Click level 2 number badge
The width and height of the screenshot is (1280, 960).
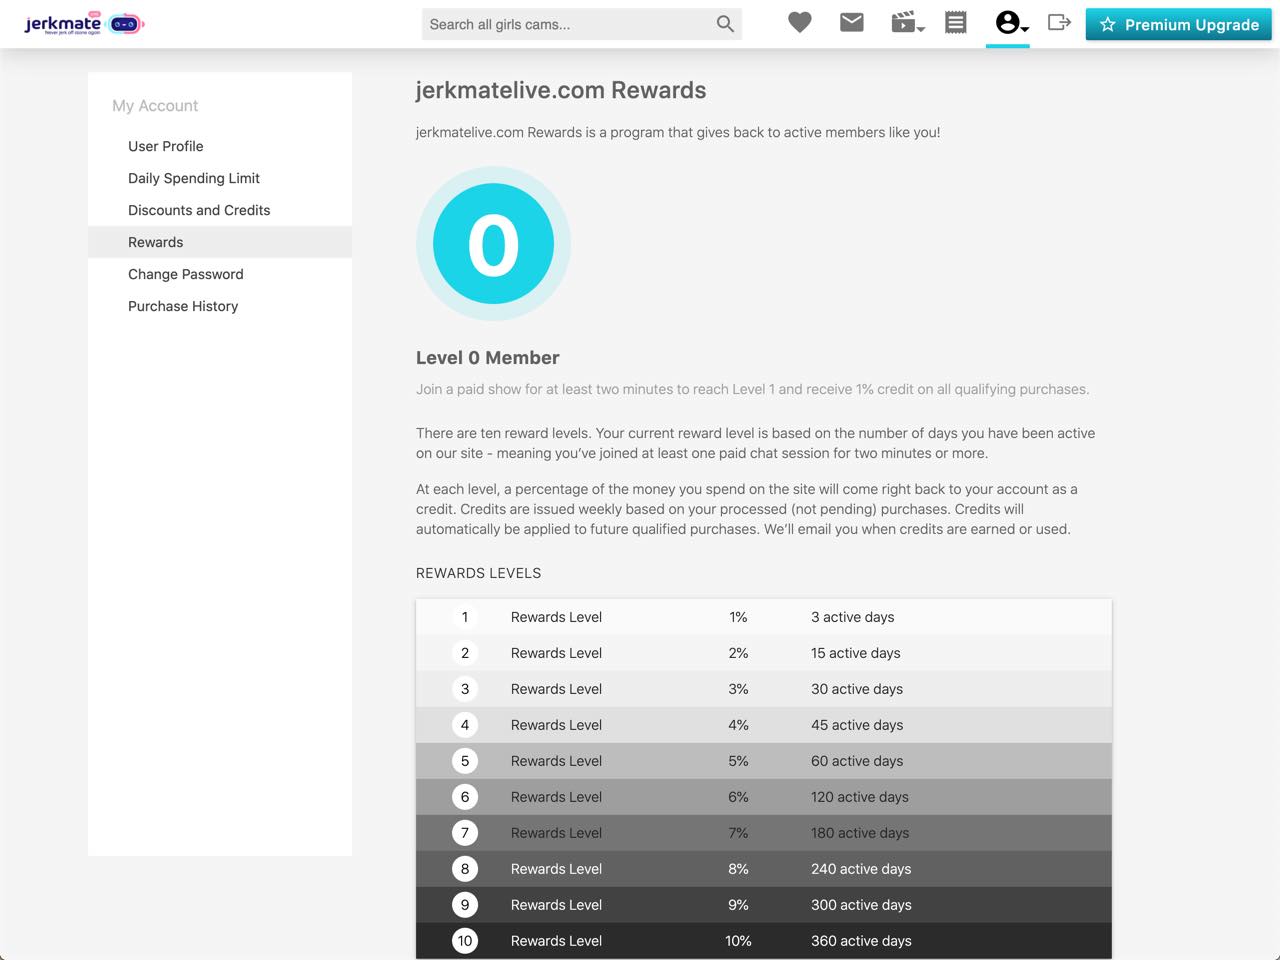tap(465, 653)
